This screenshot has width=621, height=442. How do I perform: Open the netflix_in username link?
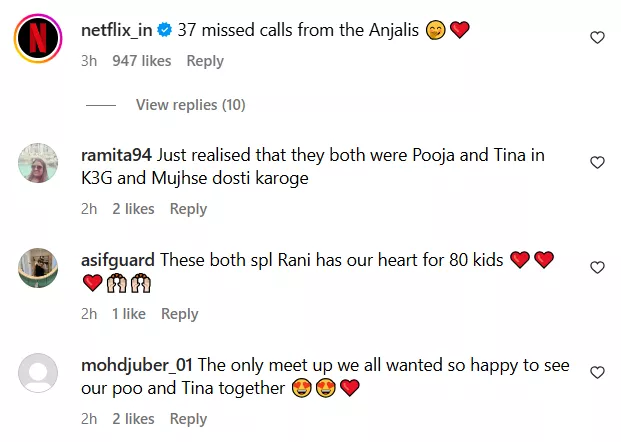[x=116, y=30]
